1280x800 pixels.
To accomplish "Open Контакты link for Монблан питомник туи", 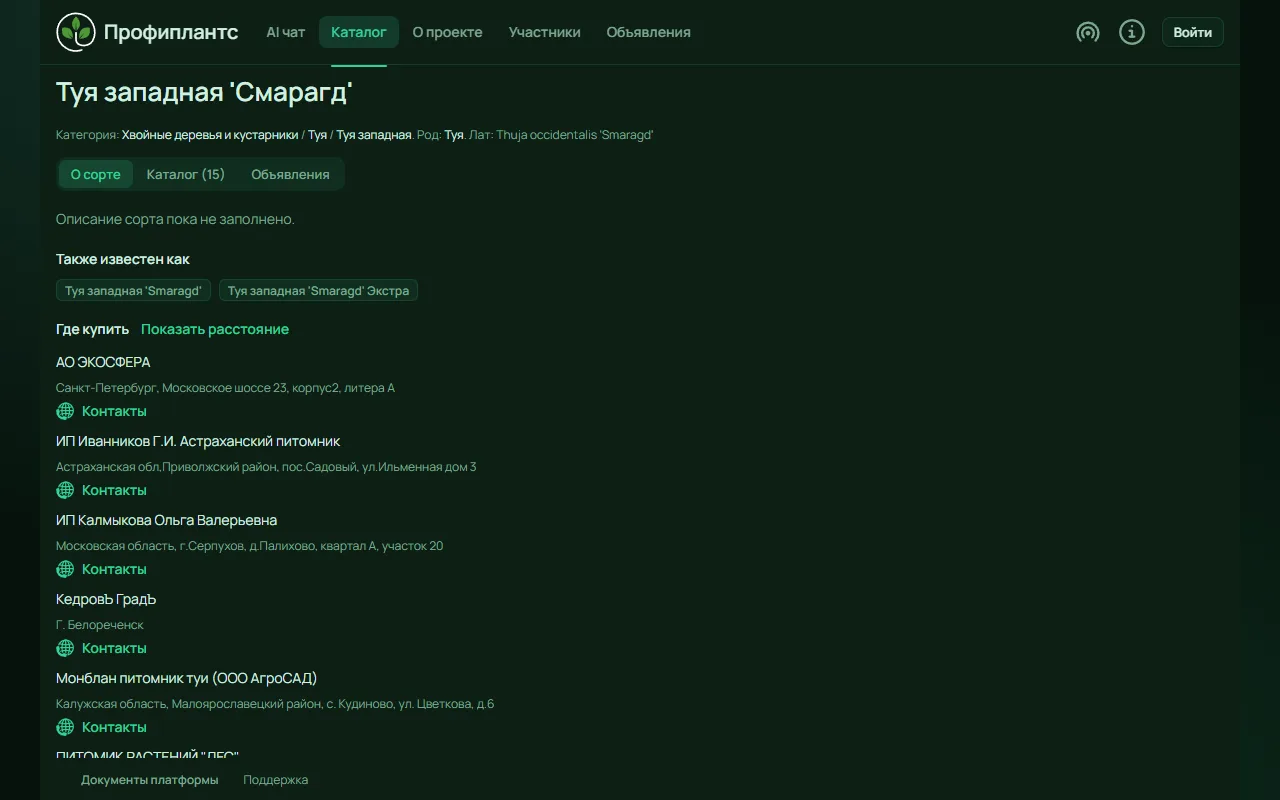I will 114,727.
